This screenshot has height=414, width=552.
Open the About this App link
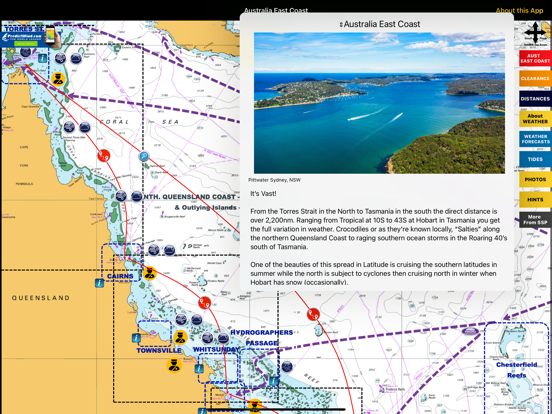tap(519, 11)
